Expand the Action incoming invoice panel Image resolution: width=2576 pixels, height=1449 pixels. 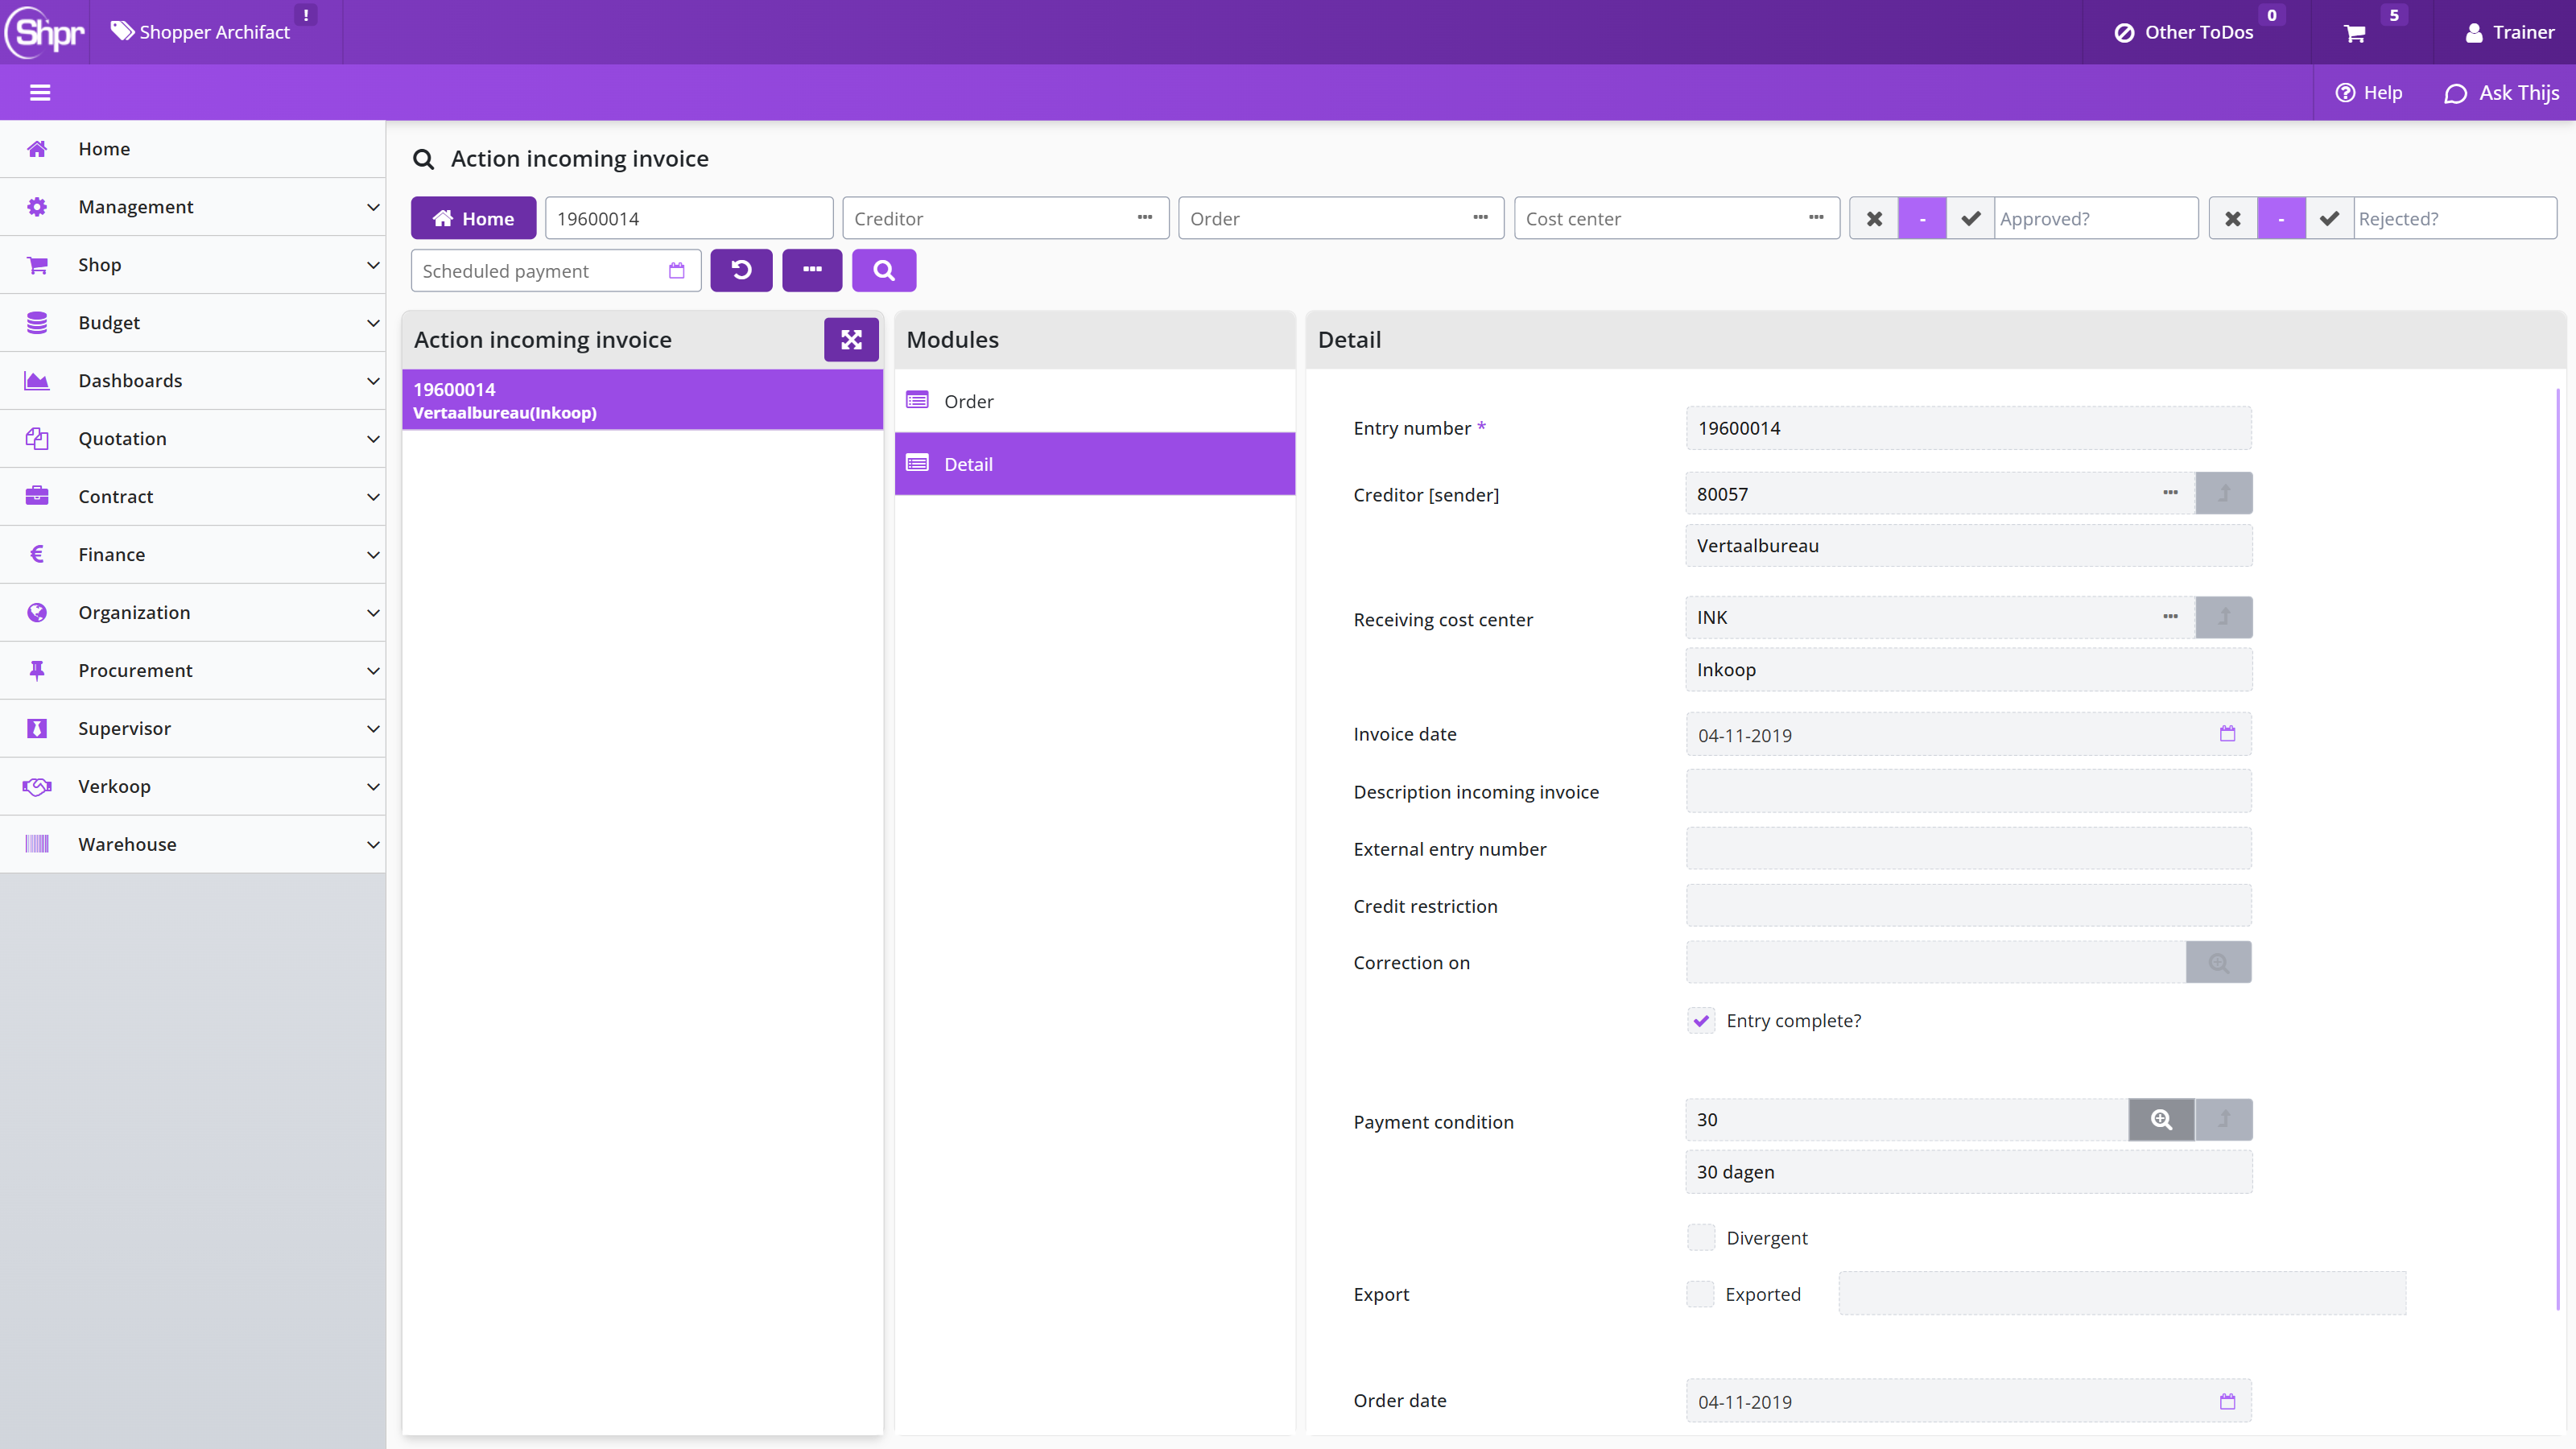pyautogui.click(x=851, y=340)
